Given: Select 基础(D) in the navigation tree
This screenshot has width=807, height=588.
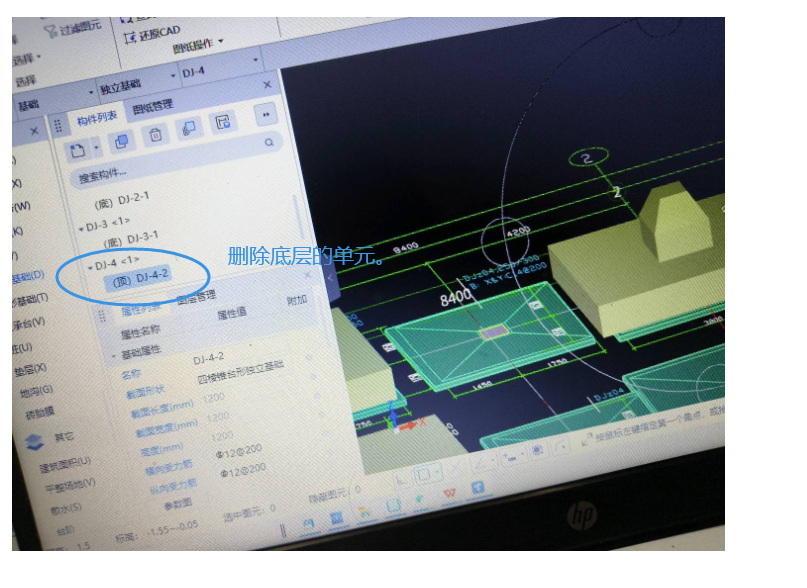Looking at the screenshot, I should click(x=28, y=276).
